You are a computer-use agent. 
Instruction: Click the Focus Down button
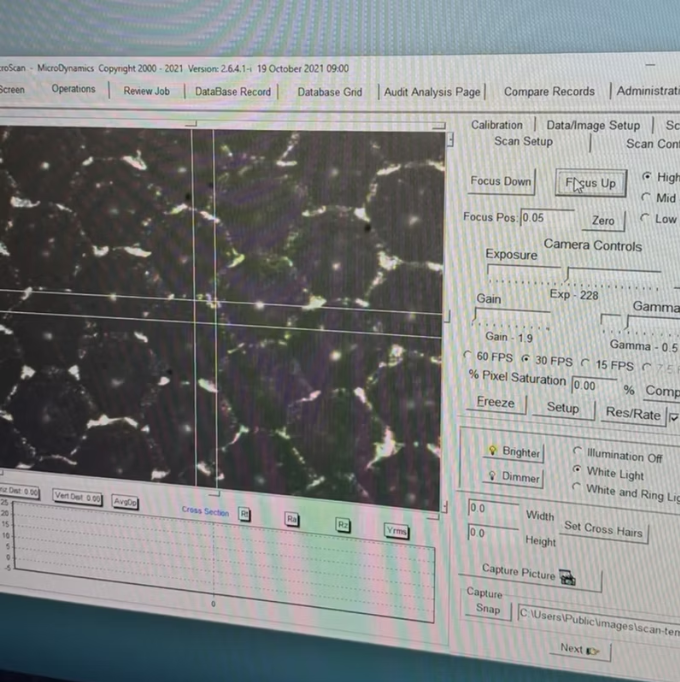501,181
